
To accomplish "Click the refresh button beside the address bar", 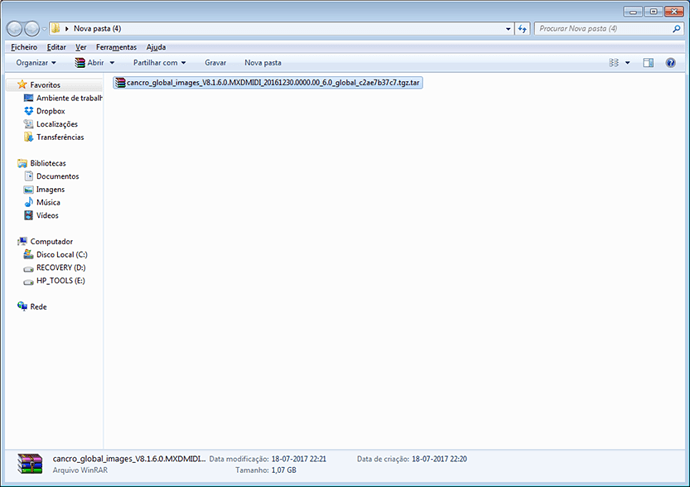I will pos(521,29).
